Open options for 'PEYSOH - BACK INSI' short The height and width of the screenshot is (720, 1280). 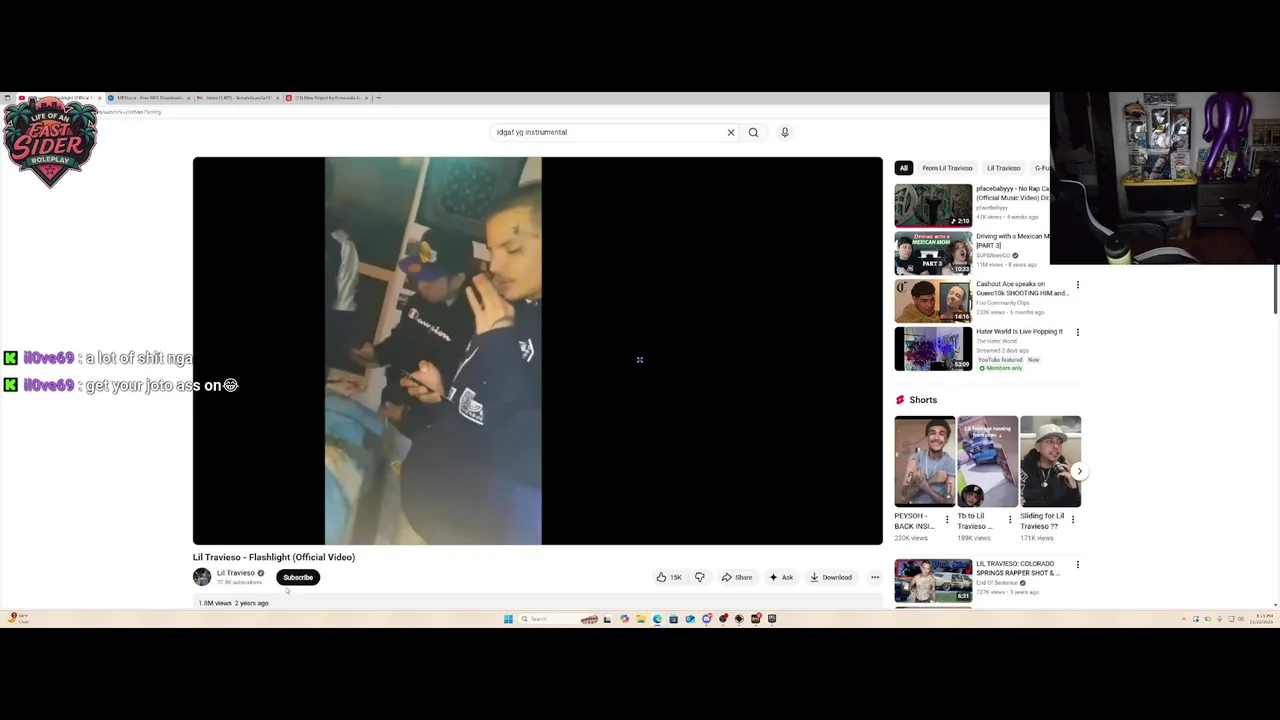tap(947, 520)
